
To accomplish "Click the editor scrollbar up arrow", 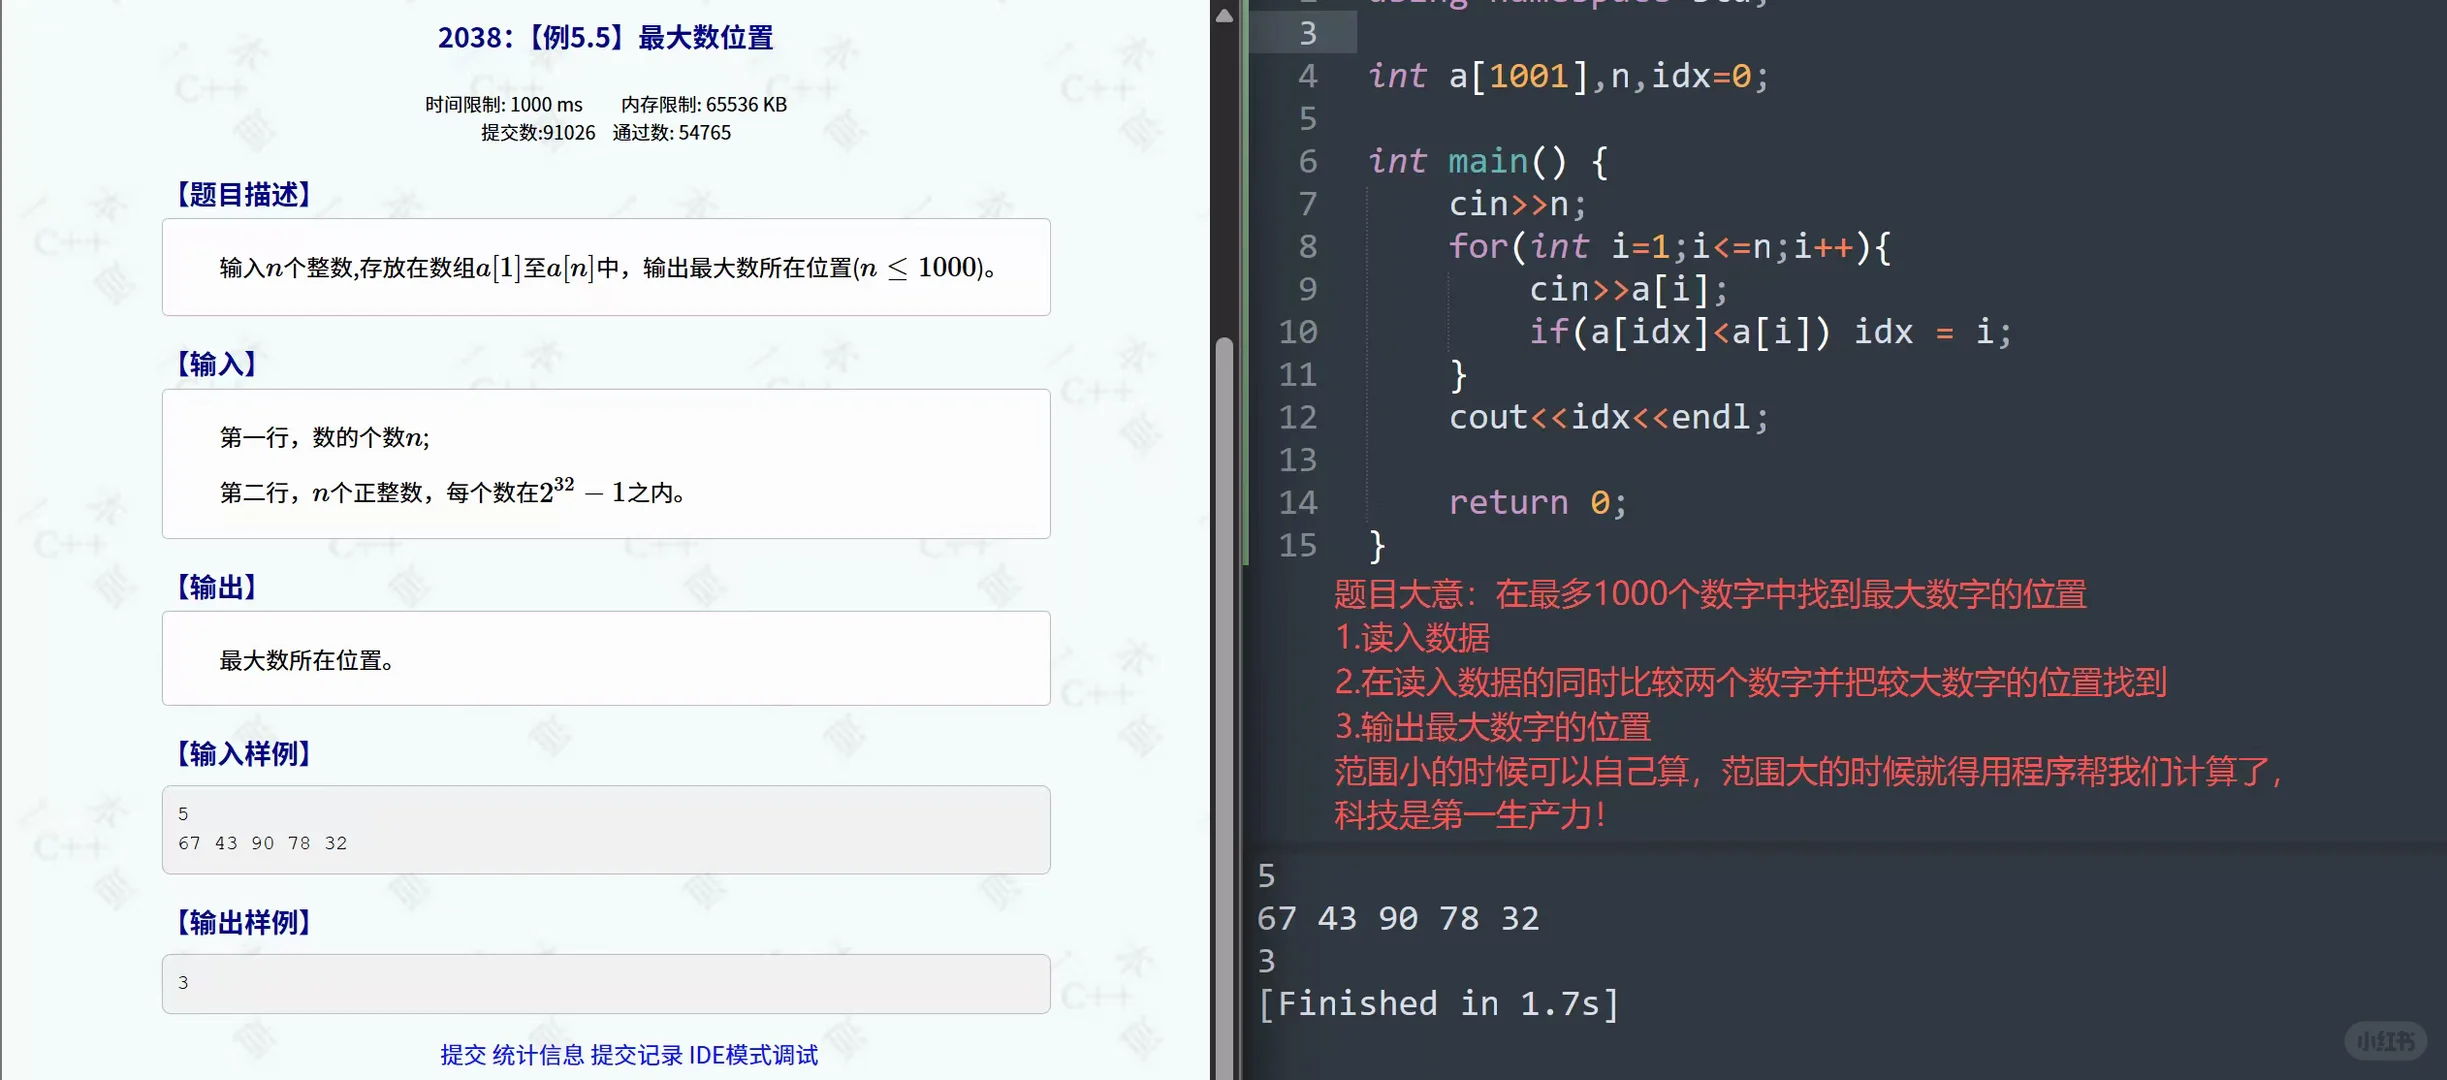I will (1224, 15).
